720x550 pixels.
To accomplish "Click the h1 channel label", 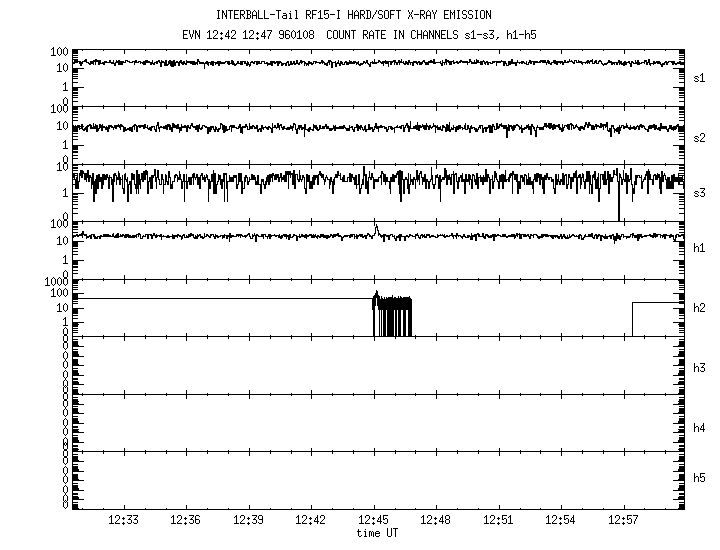I will pyautogui.click(x=700, y=248).
